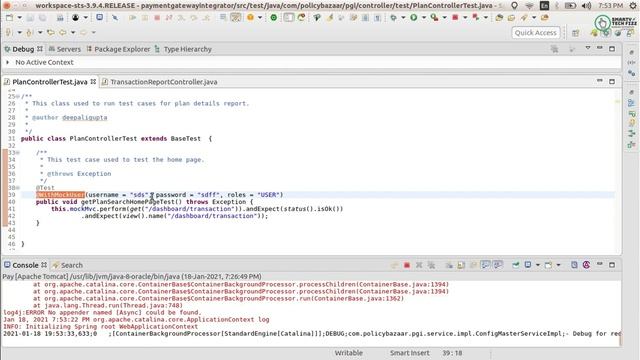This screenshot has width=640, height=360.
Task: Click the Open Console icon
Action: click(548, 265)
